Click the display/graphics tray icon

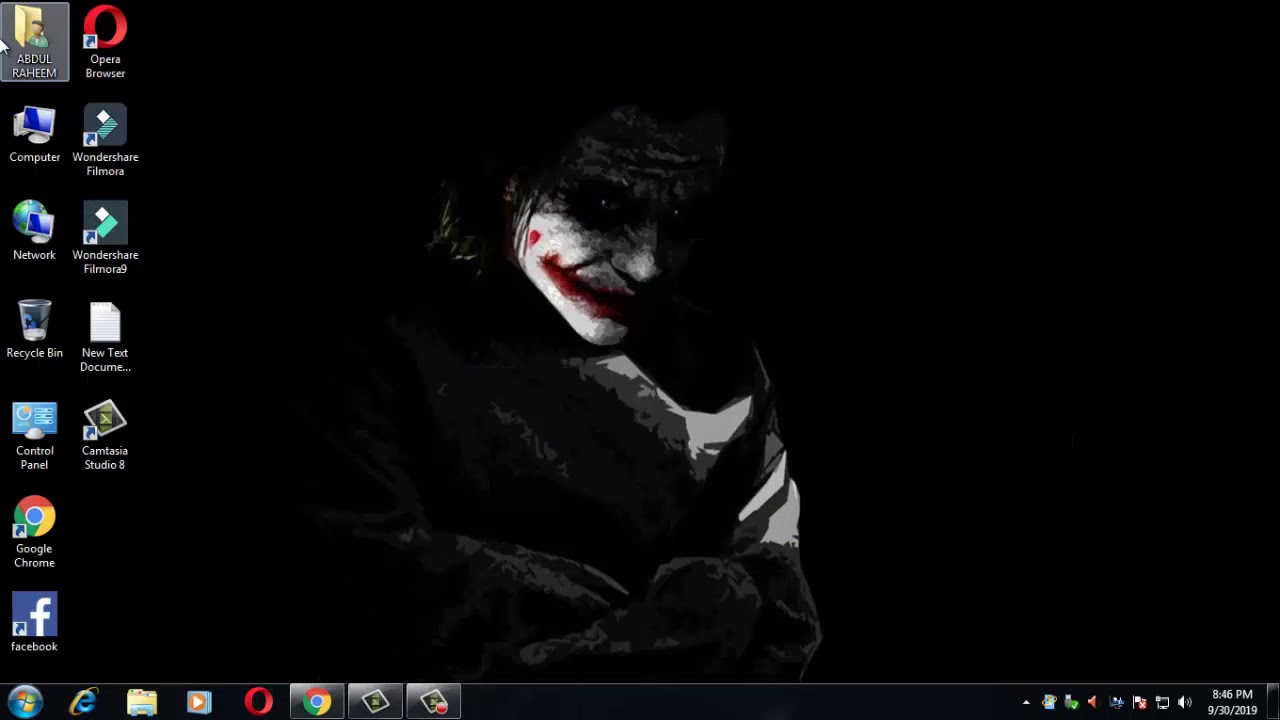[1116, 703]
